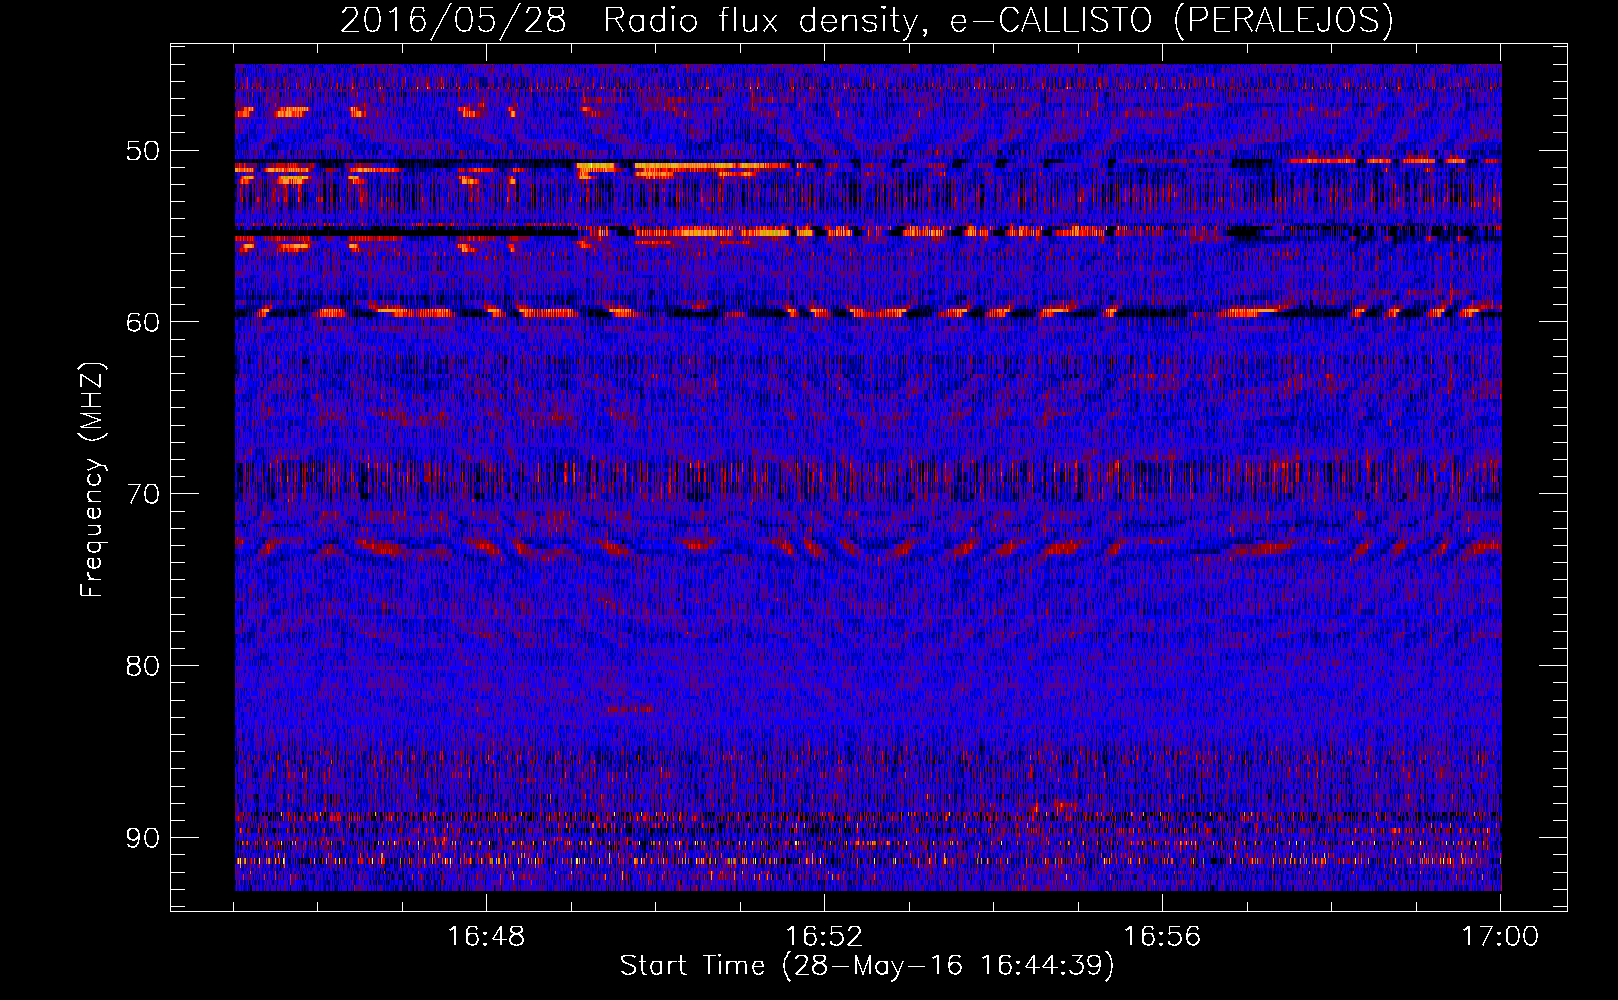Click the 90 MHz frequency tick label
1618x1000 pixels.
pos(142,837)
